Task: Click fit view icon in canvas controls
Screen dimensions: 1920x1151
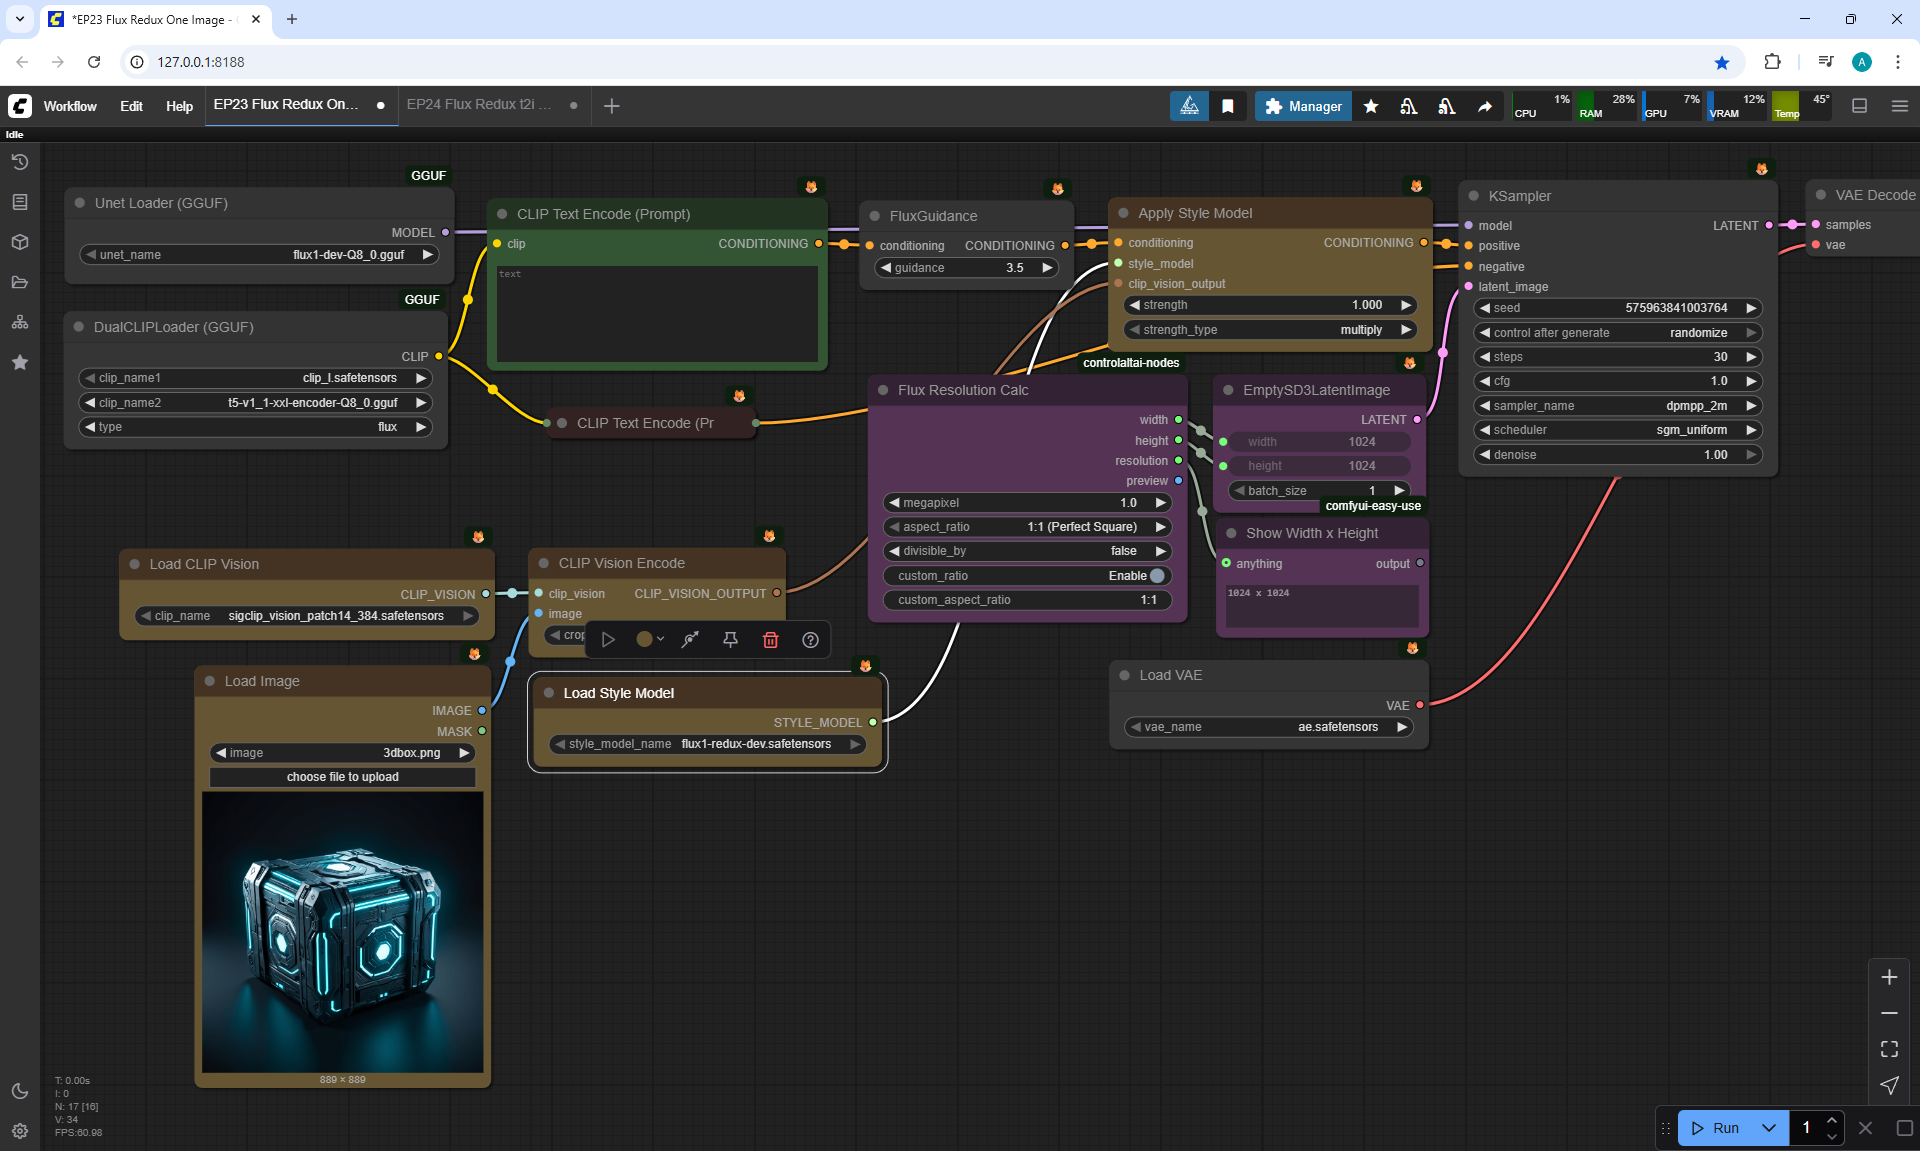Action: pos(1889,1049)
